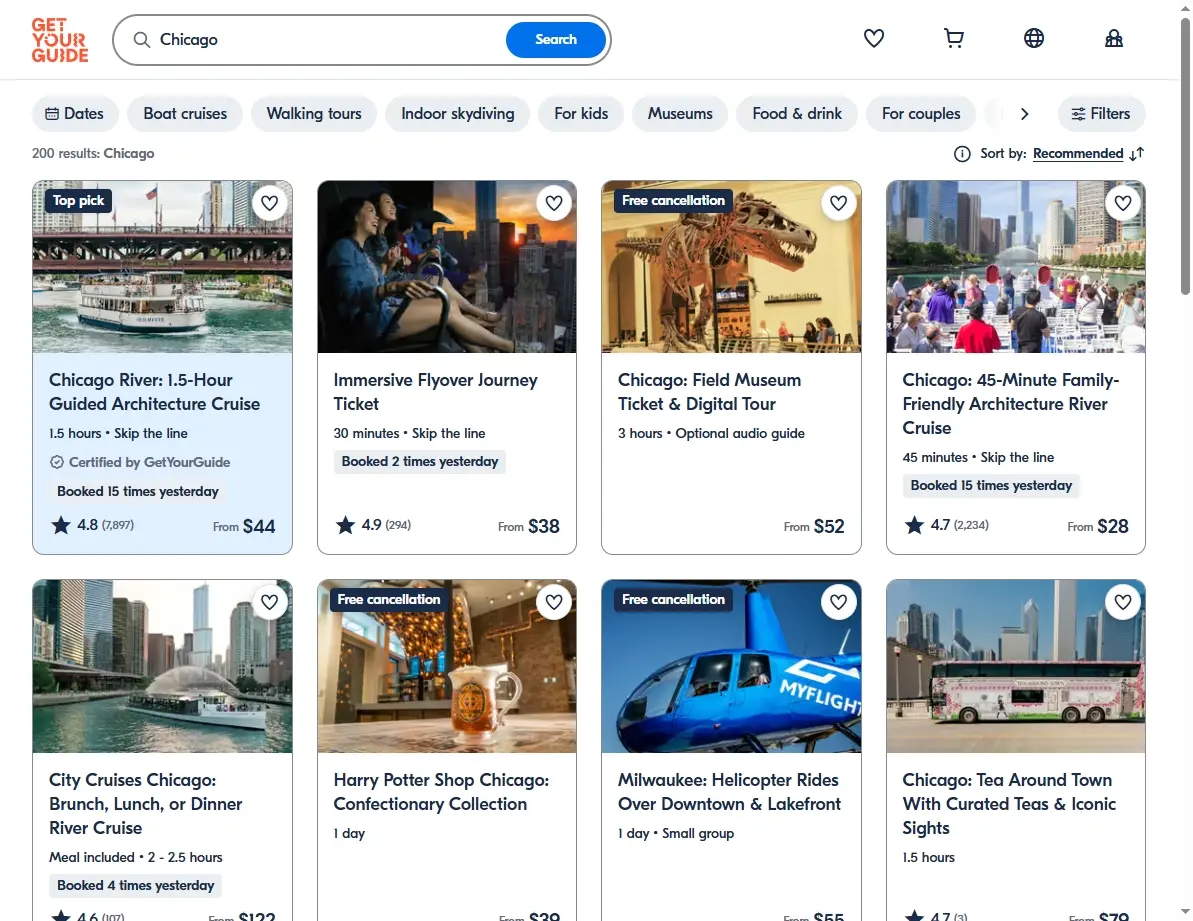
Task: Open Immersive Flyover Journey Ticket title
Action: [x=435, y=392]
